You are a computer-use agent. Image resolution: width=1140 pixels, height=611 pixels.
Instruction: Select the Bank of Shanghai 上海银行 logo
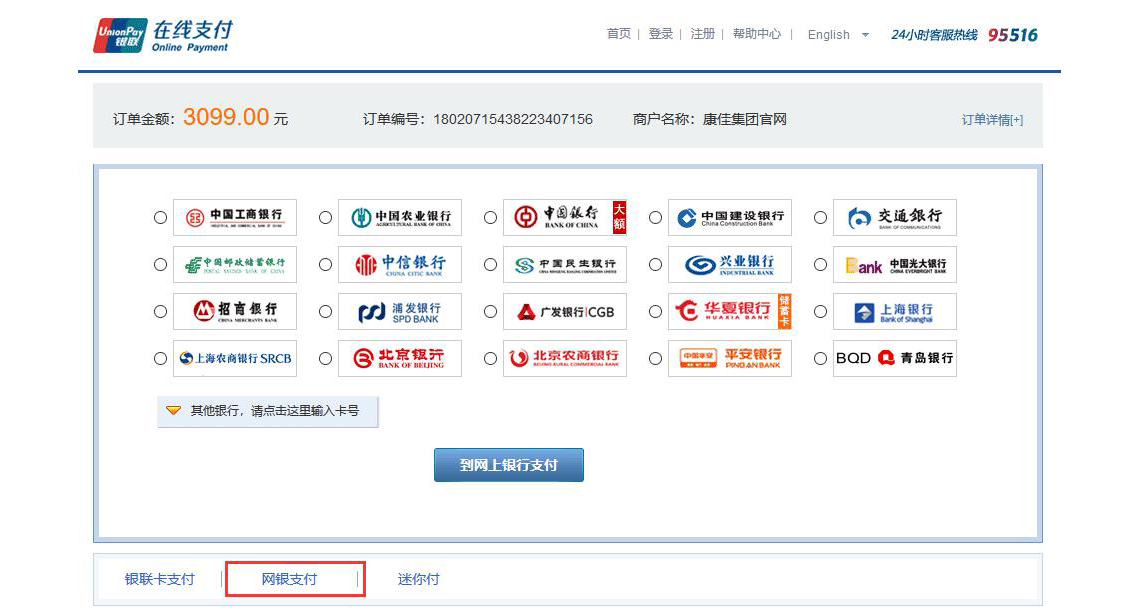895,311
